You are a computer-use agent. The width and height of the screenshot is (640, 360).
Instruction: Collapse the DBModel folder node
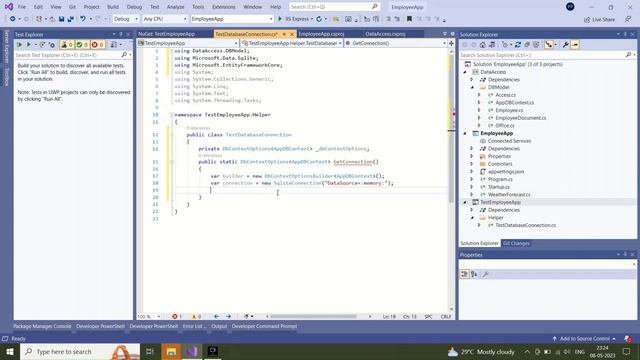coord(472,87)
